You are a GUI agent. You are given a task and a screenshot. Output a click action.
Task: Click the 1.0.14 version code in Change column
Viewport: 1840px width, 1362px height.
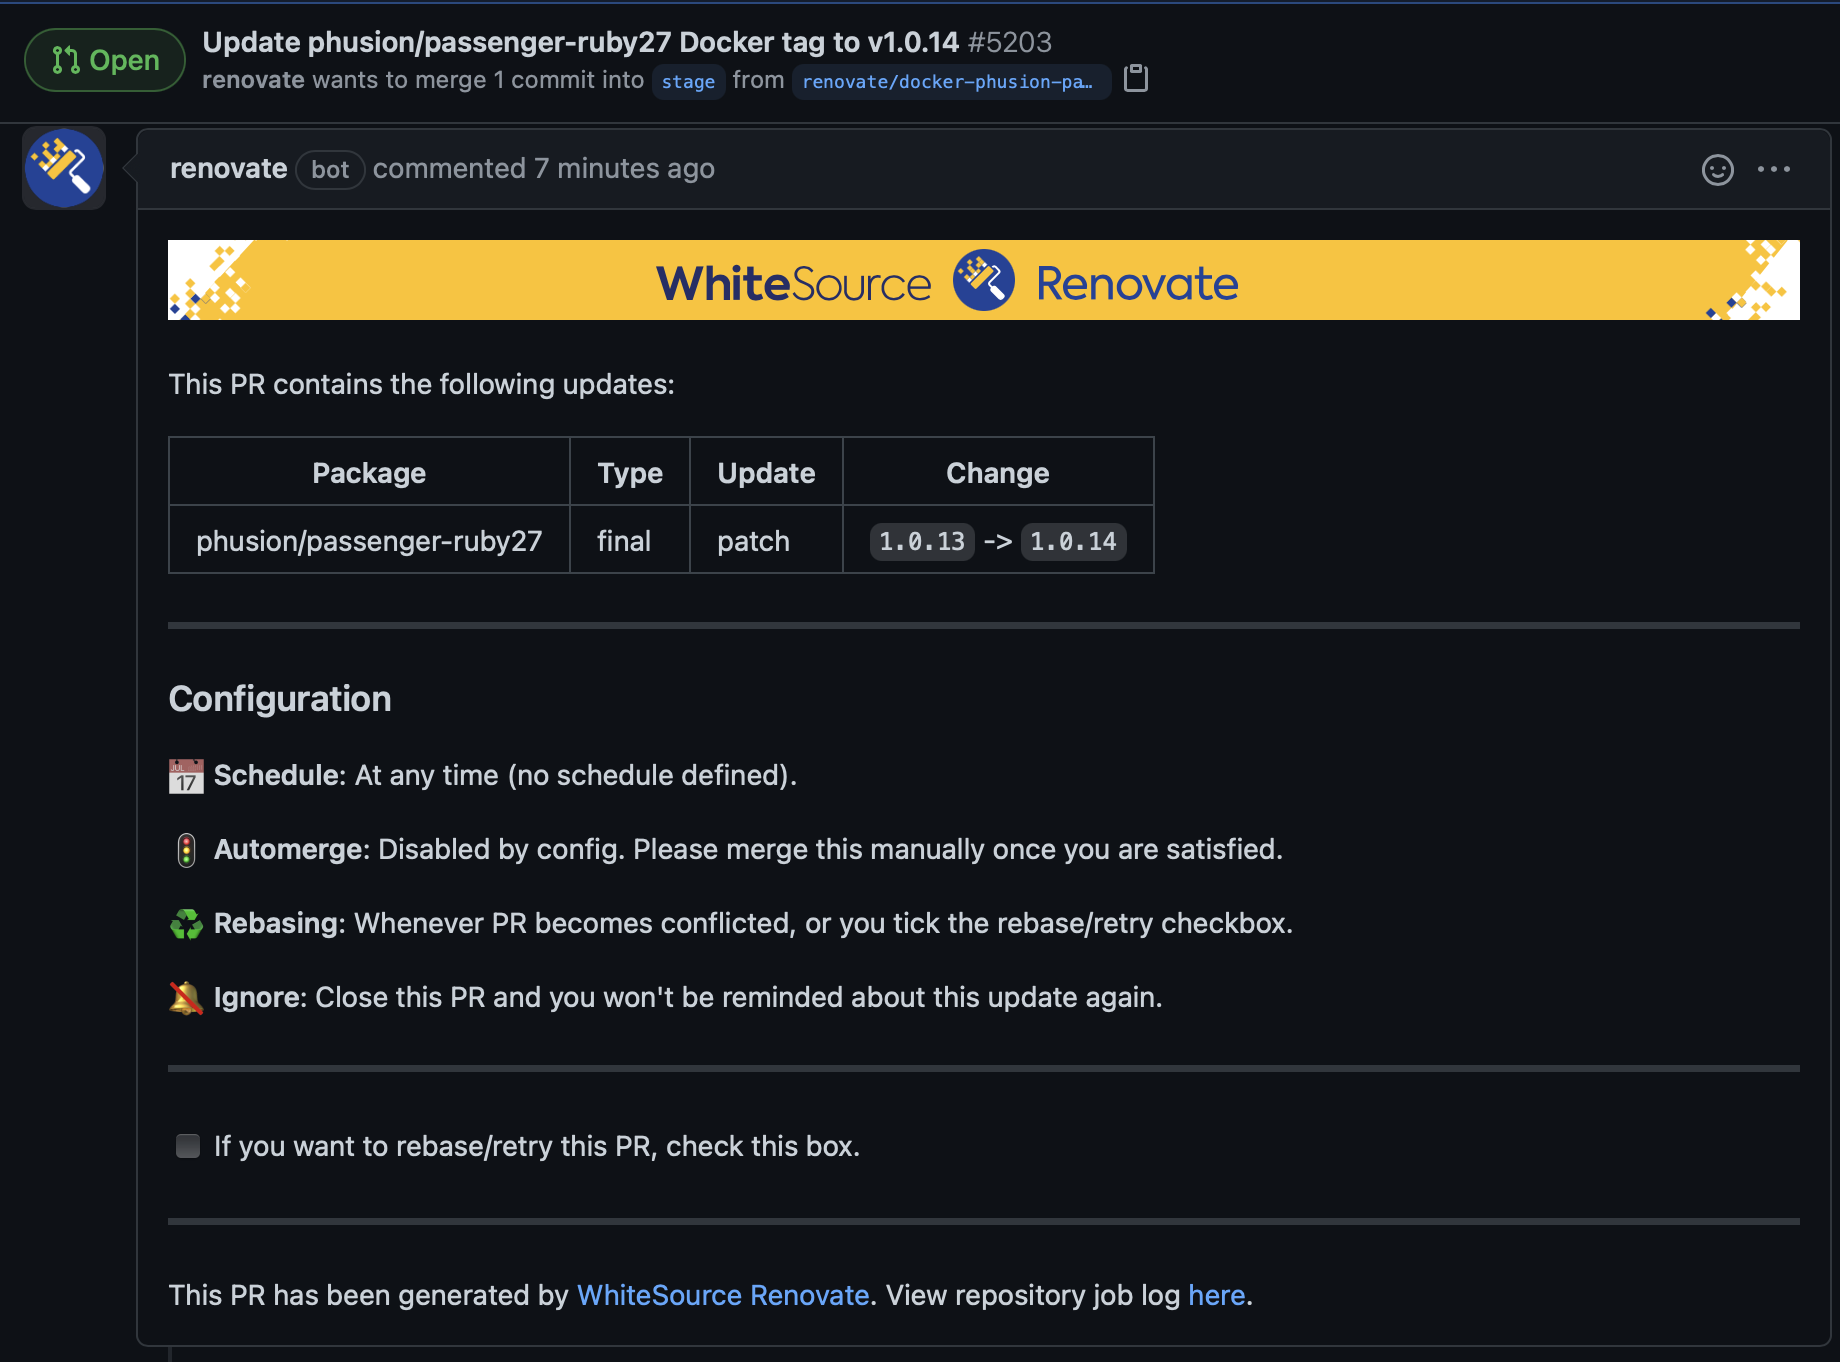click(1073, 541)
